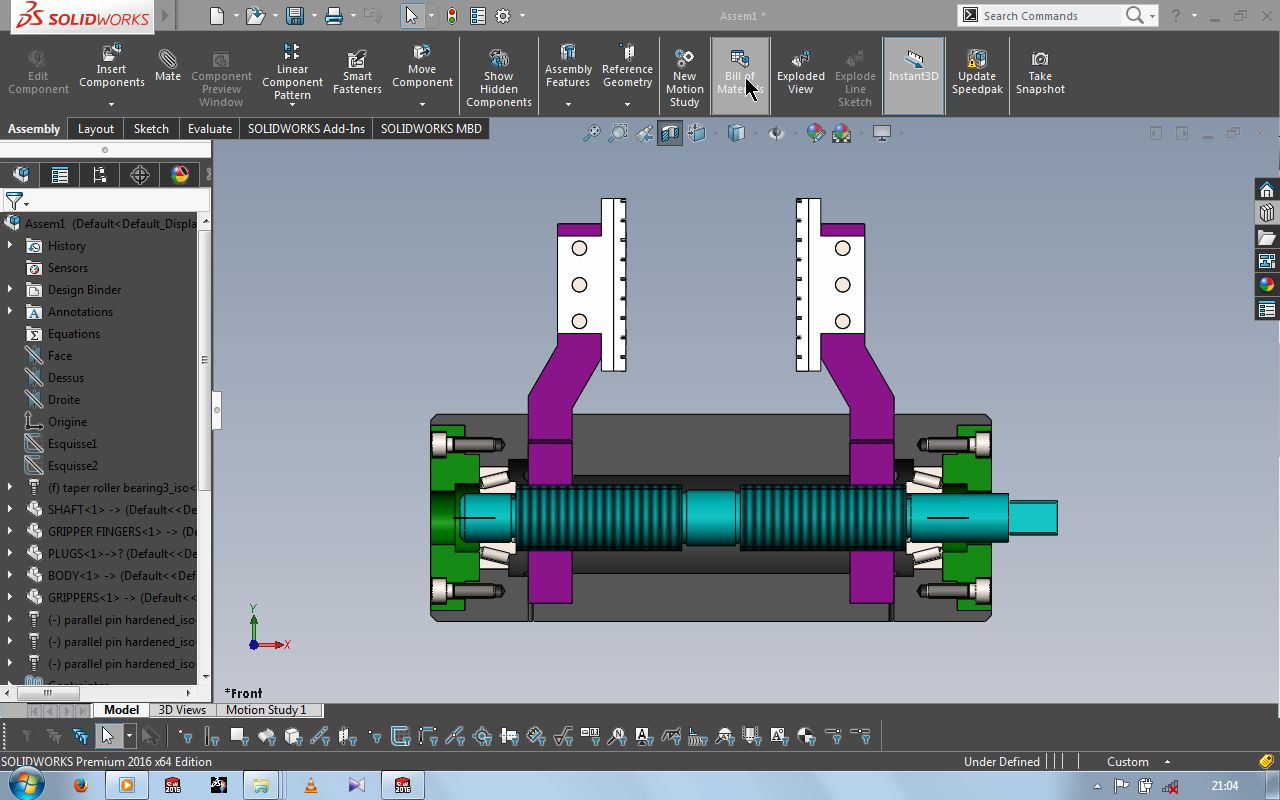Click the Mate tool icon
Screen dimensions: 1280x800
pyautogui.click(x=167, y=66)
